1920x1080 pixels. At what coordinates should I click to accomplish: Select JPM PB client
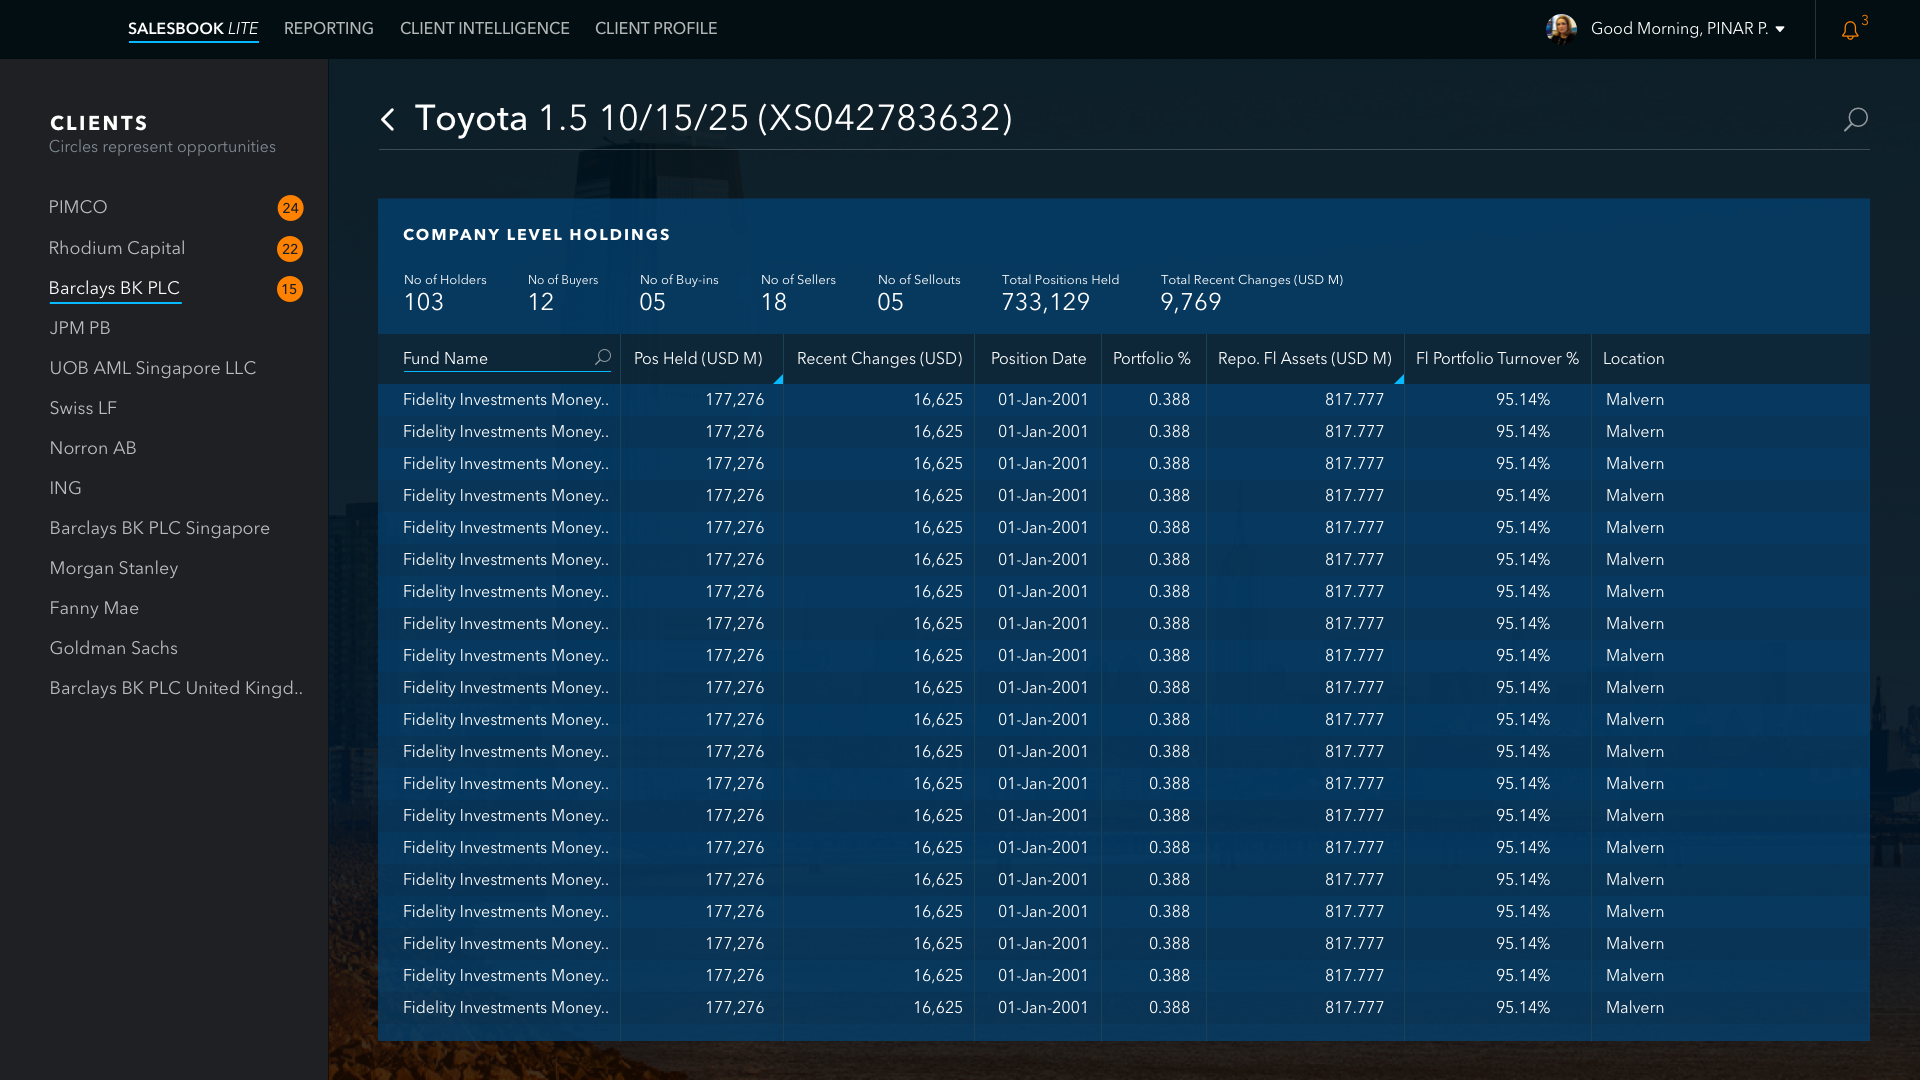click(x=80, y=328)
